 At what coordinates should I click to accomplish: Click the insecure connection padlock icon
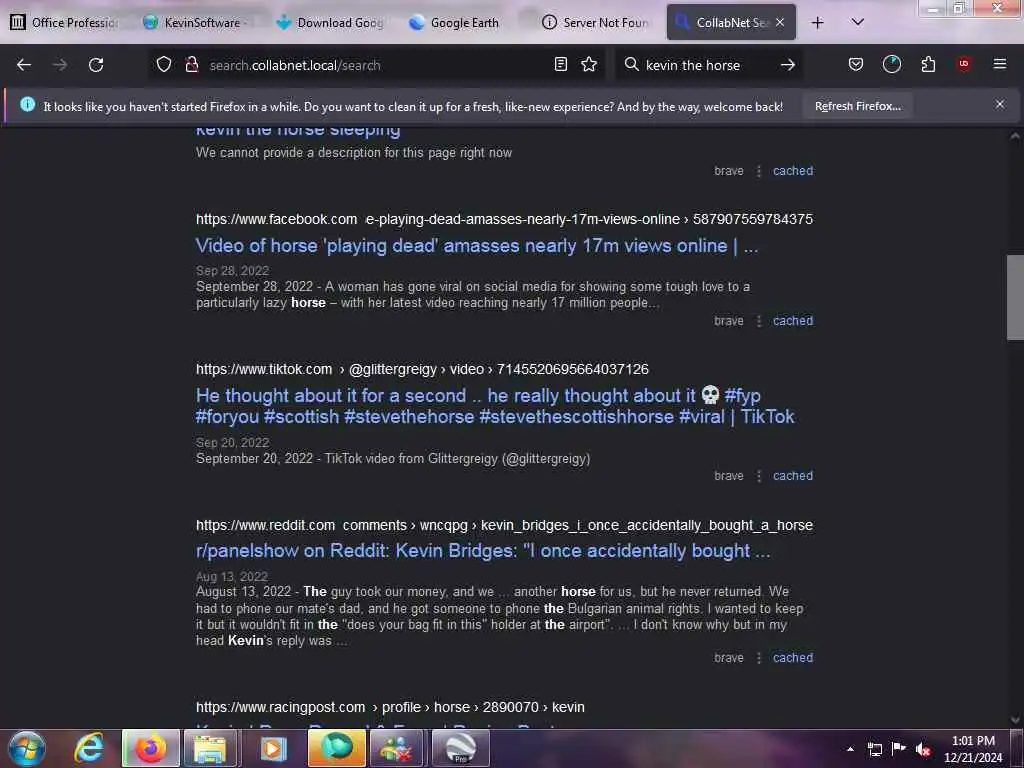tap(191, 64)
